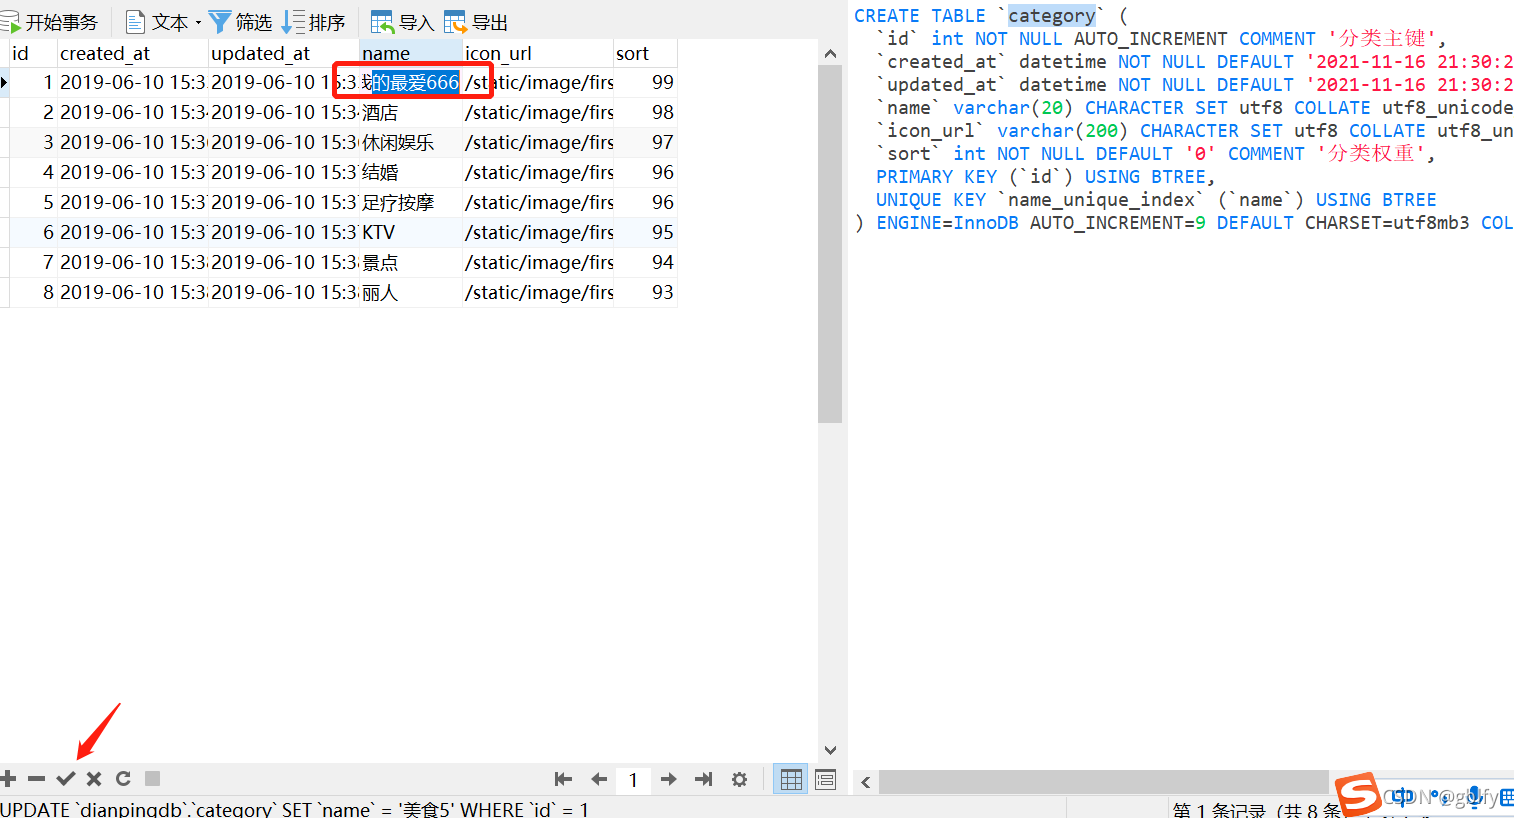Click the sort column header

(x=645, y=53)
